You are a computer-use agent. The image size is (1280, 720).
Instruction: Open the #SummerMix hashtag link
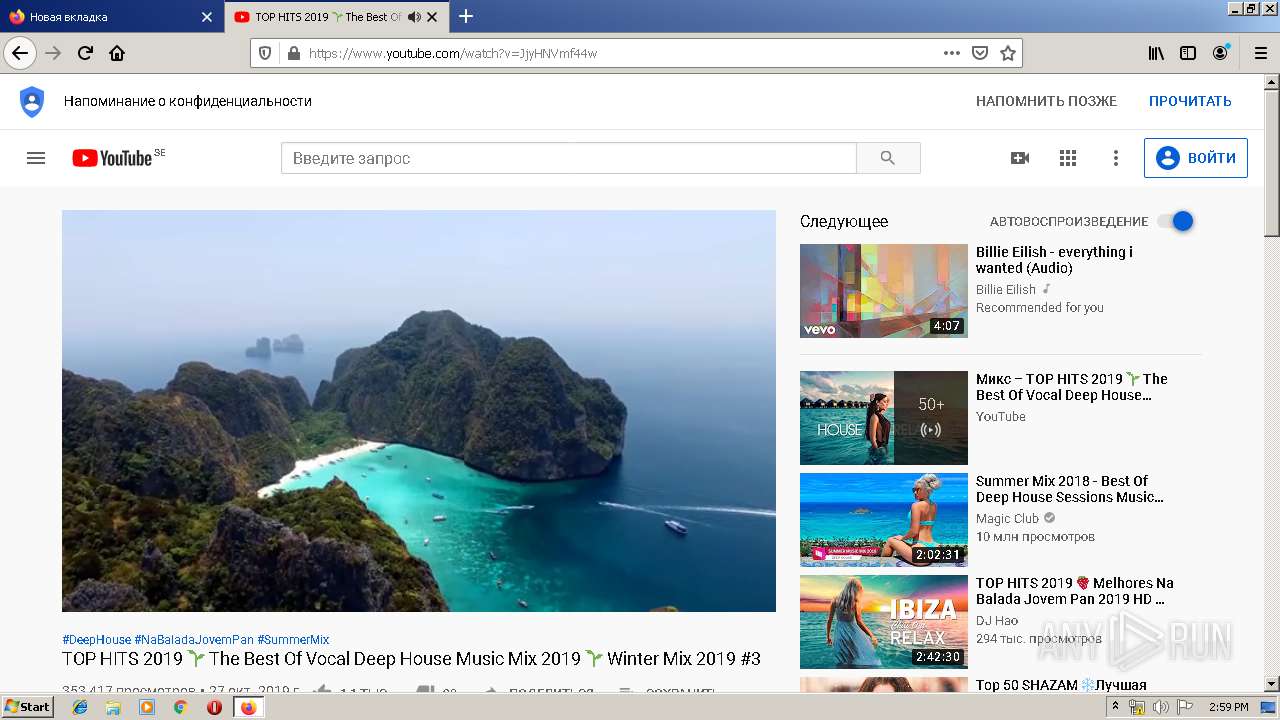[x=293, y=640]
